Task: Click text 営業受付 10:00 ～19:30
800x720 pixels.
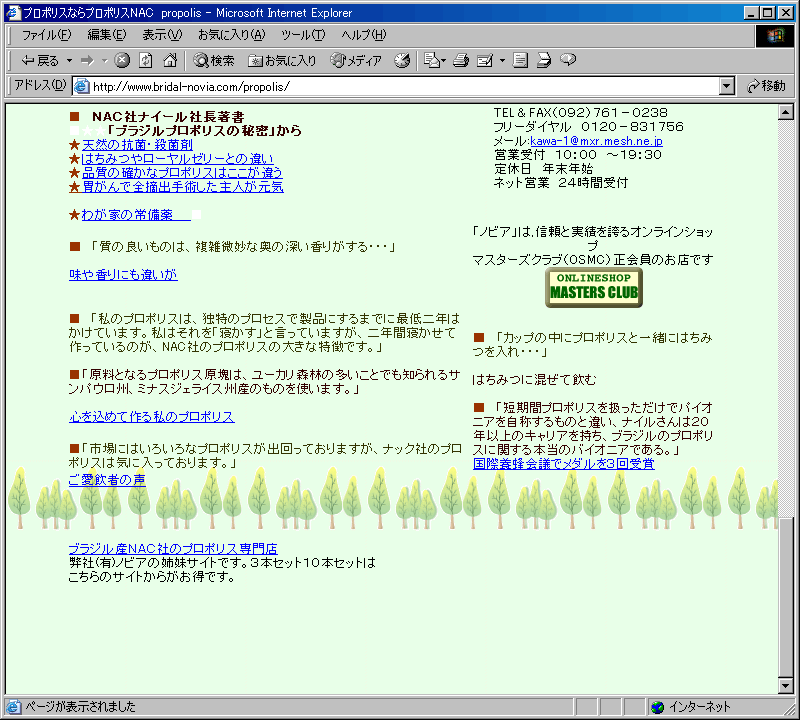Action: pos(578,155)
